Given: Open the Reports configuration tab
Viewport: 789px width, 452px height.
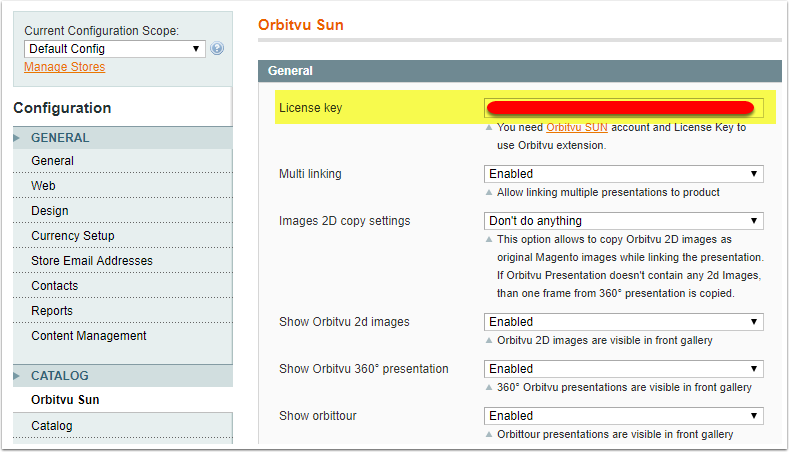Looking at the screenshot, I should [x=123, y=311].
